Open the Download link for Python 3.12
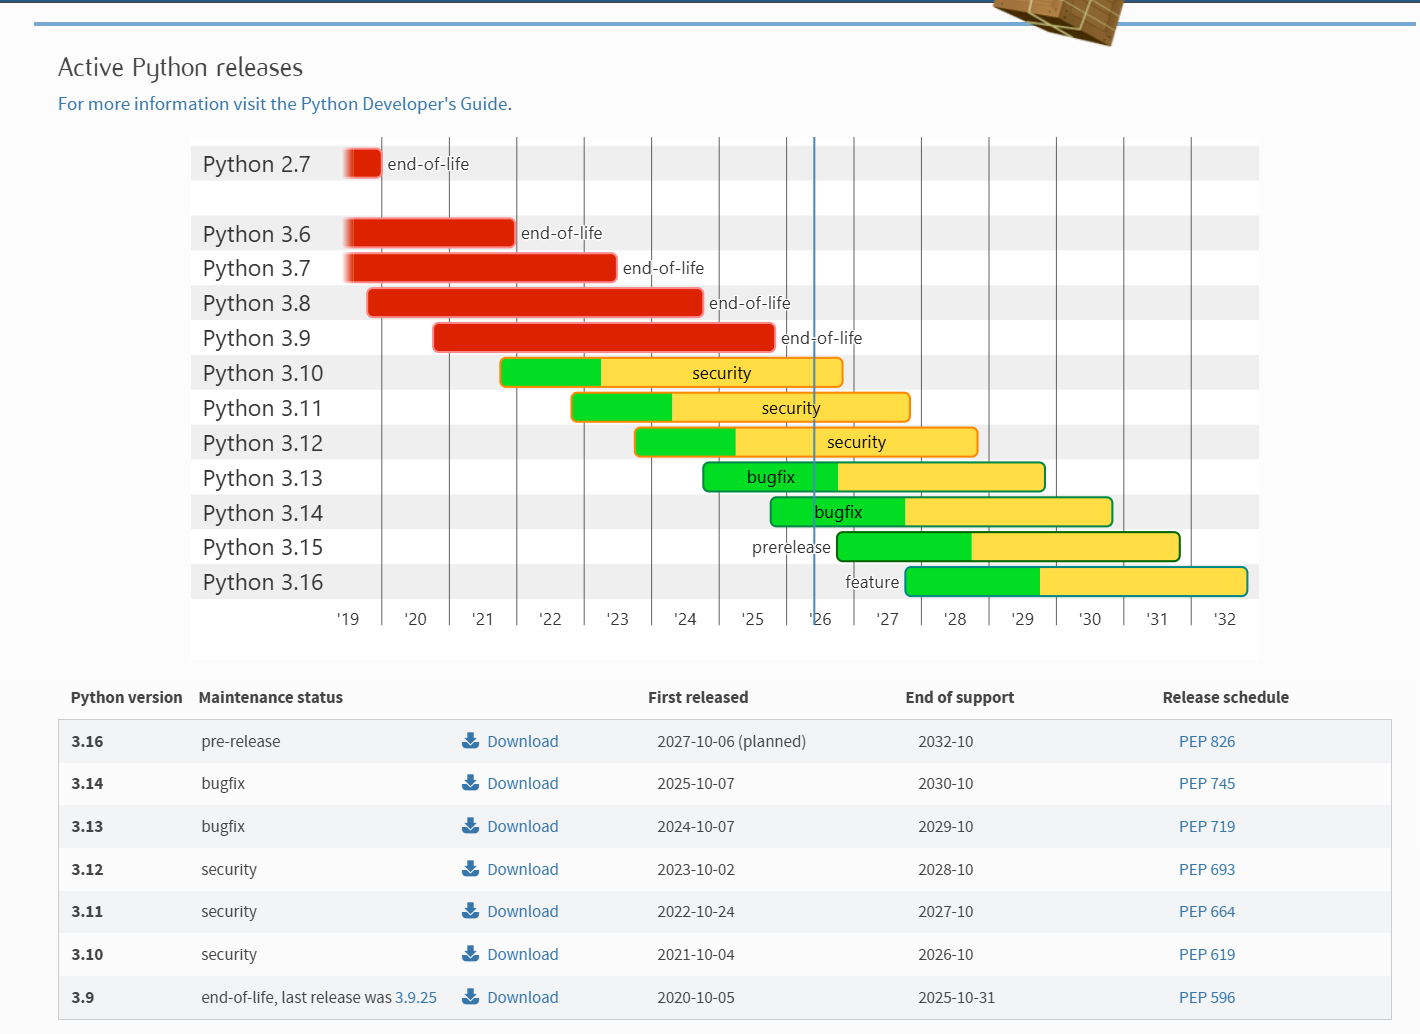Screen dimensions: 1420x1034 pyautogui.click(x=522, y=869)
